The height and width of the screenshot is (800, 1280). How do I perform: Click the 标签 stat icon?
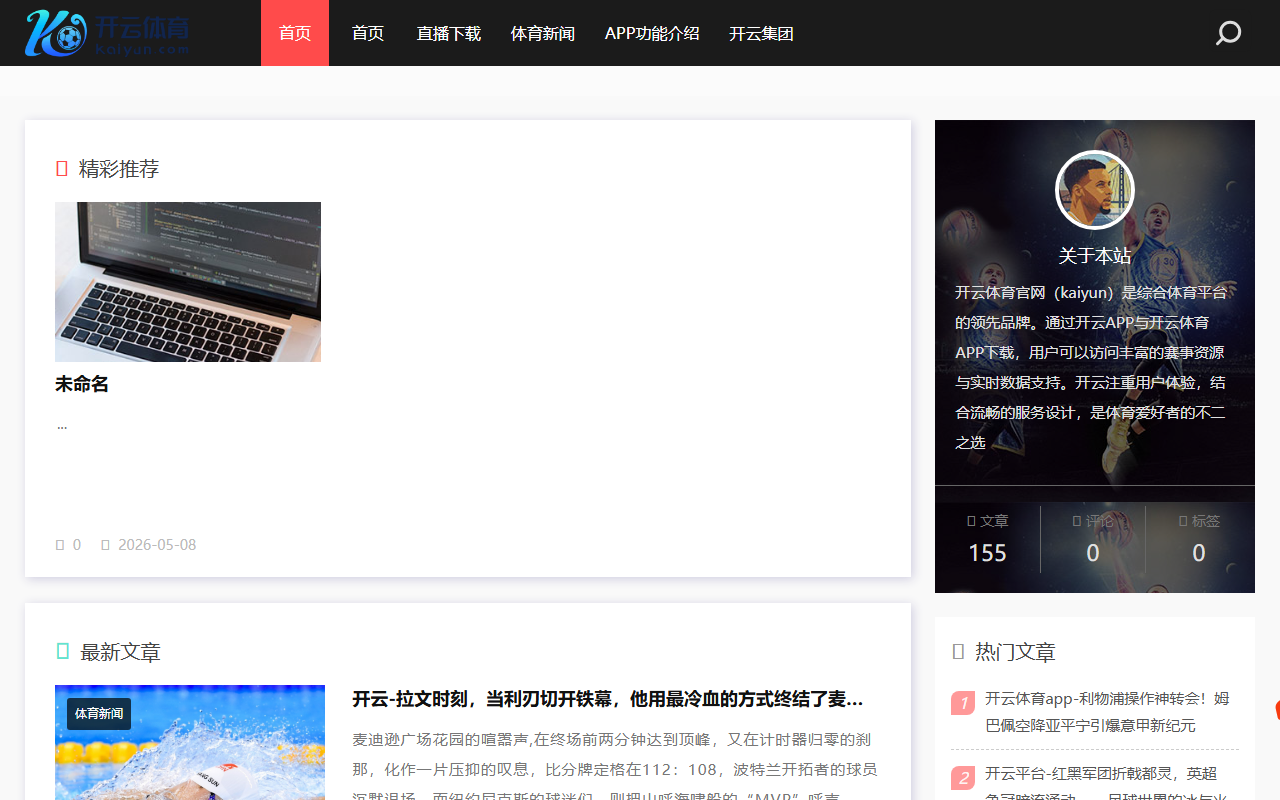click(1183, 521)
